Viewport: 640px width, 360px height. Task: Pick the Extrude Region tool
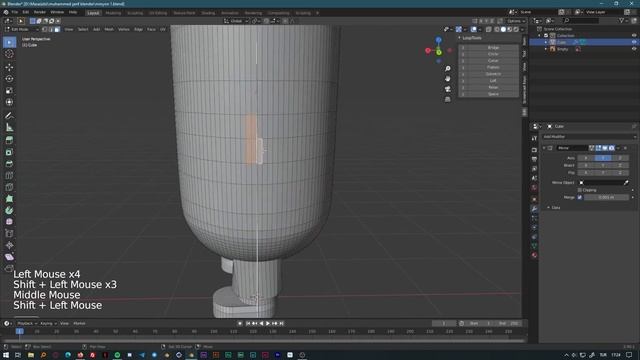(9, 140)
